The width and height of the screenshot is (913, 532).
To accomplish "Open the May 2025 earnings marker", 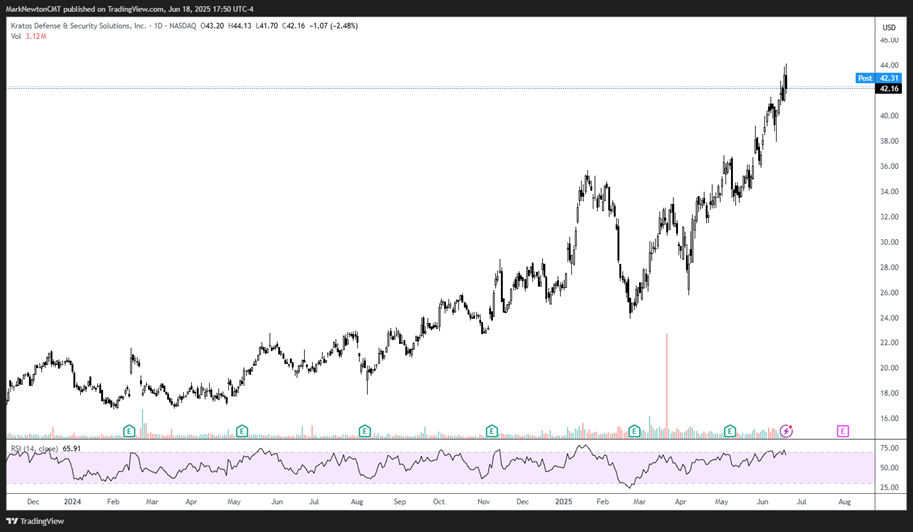I will coord(730,431).
